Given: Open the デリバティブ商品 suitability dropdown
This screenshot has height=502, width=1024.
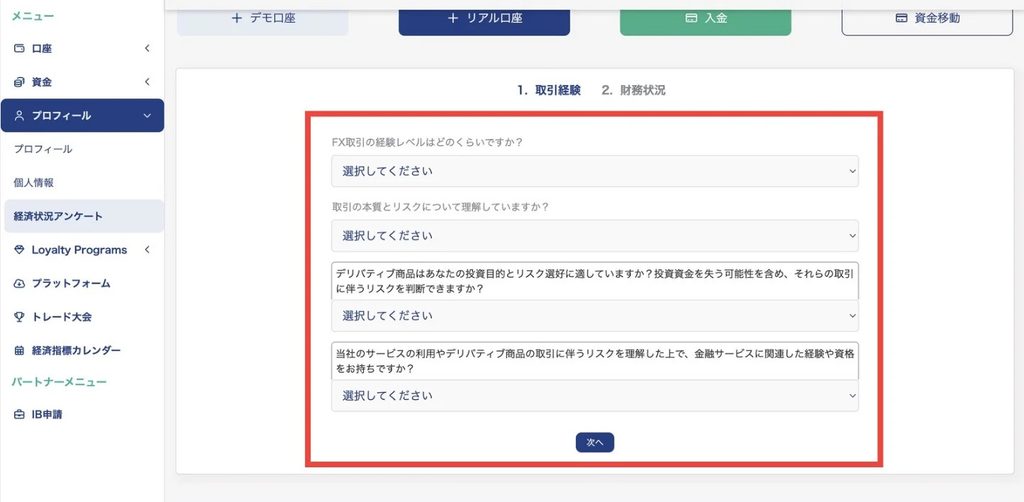Looking at the screenshot, I should click(595, 316).
